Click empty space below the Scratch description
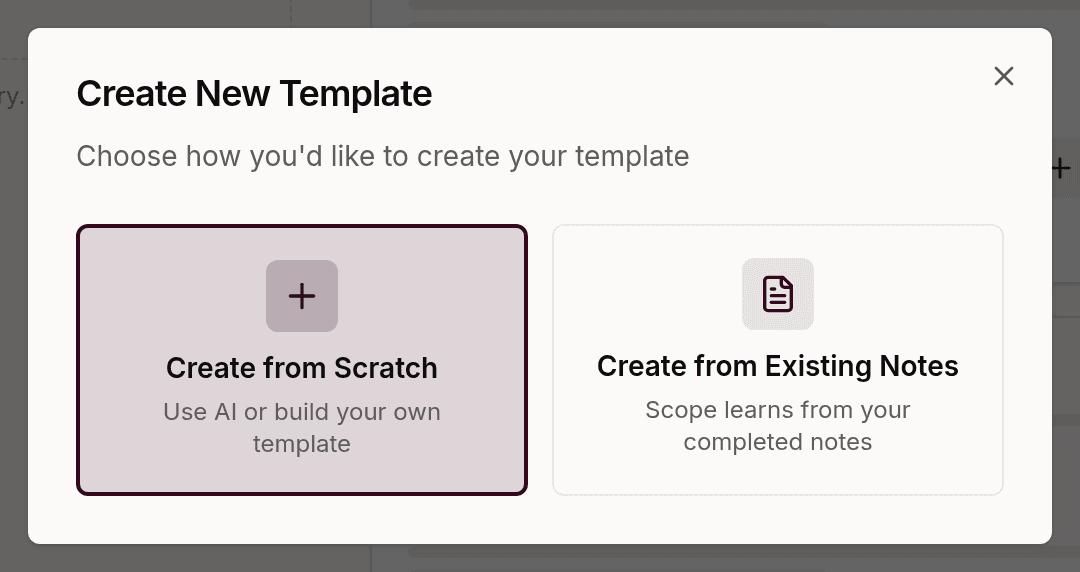 pyautogui.click(x=302, y=476)
